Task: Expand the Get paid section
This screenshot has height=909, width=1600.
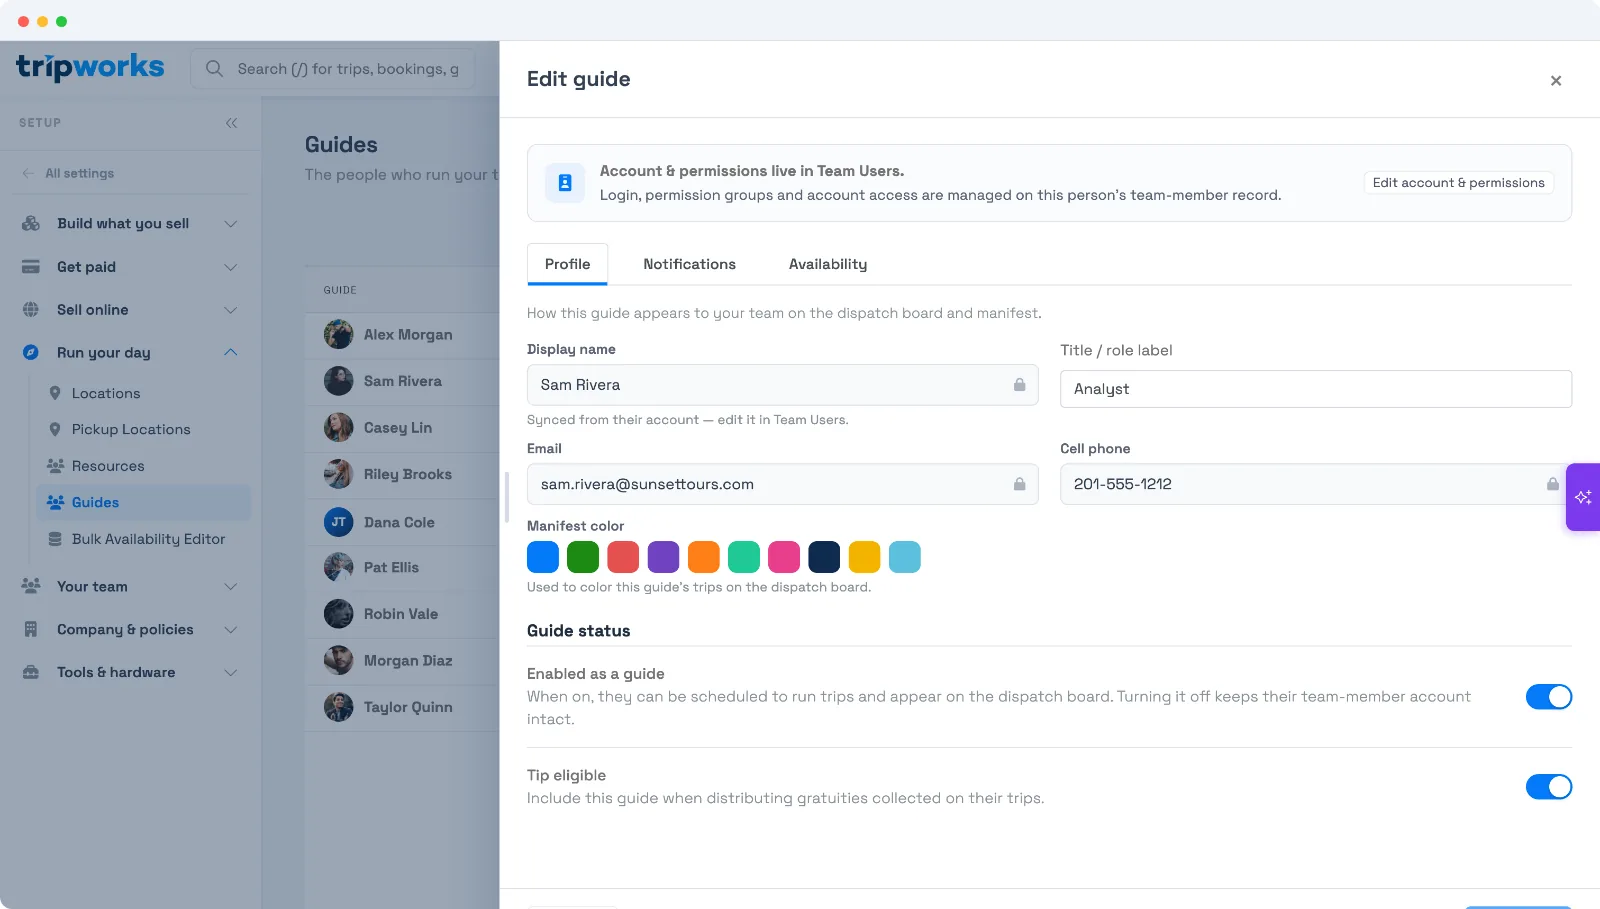Action: pos(231,267)
